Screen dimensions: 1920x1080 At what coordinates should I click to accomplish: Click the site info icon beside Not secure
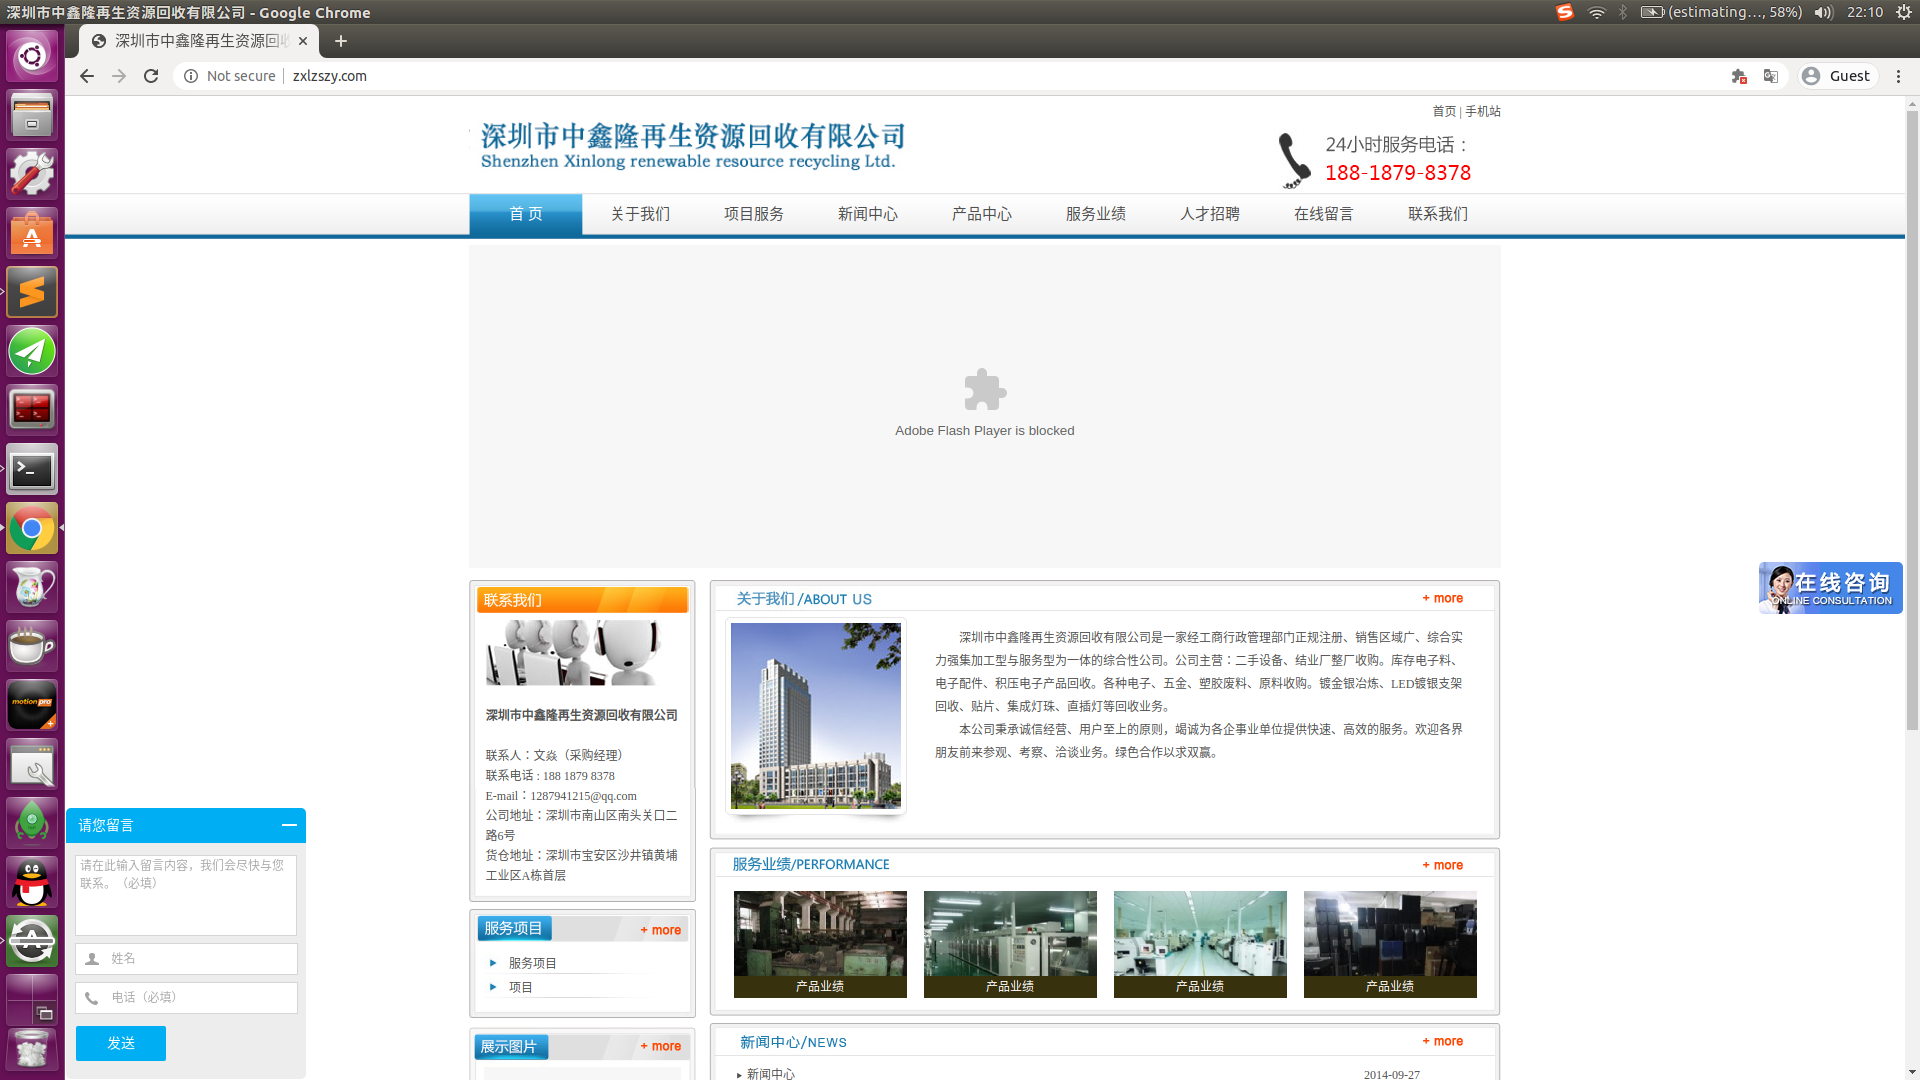coord(191,76)
